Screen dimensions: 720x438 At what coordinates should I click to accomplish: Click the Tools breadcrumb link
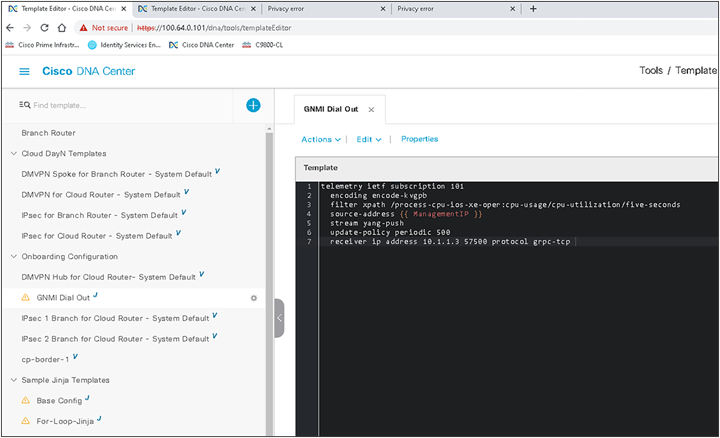click(651, 70)
